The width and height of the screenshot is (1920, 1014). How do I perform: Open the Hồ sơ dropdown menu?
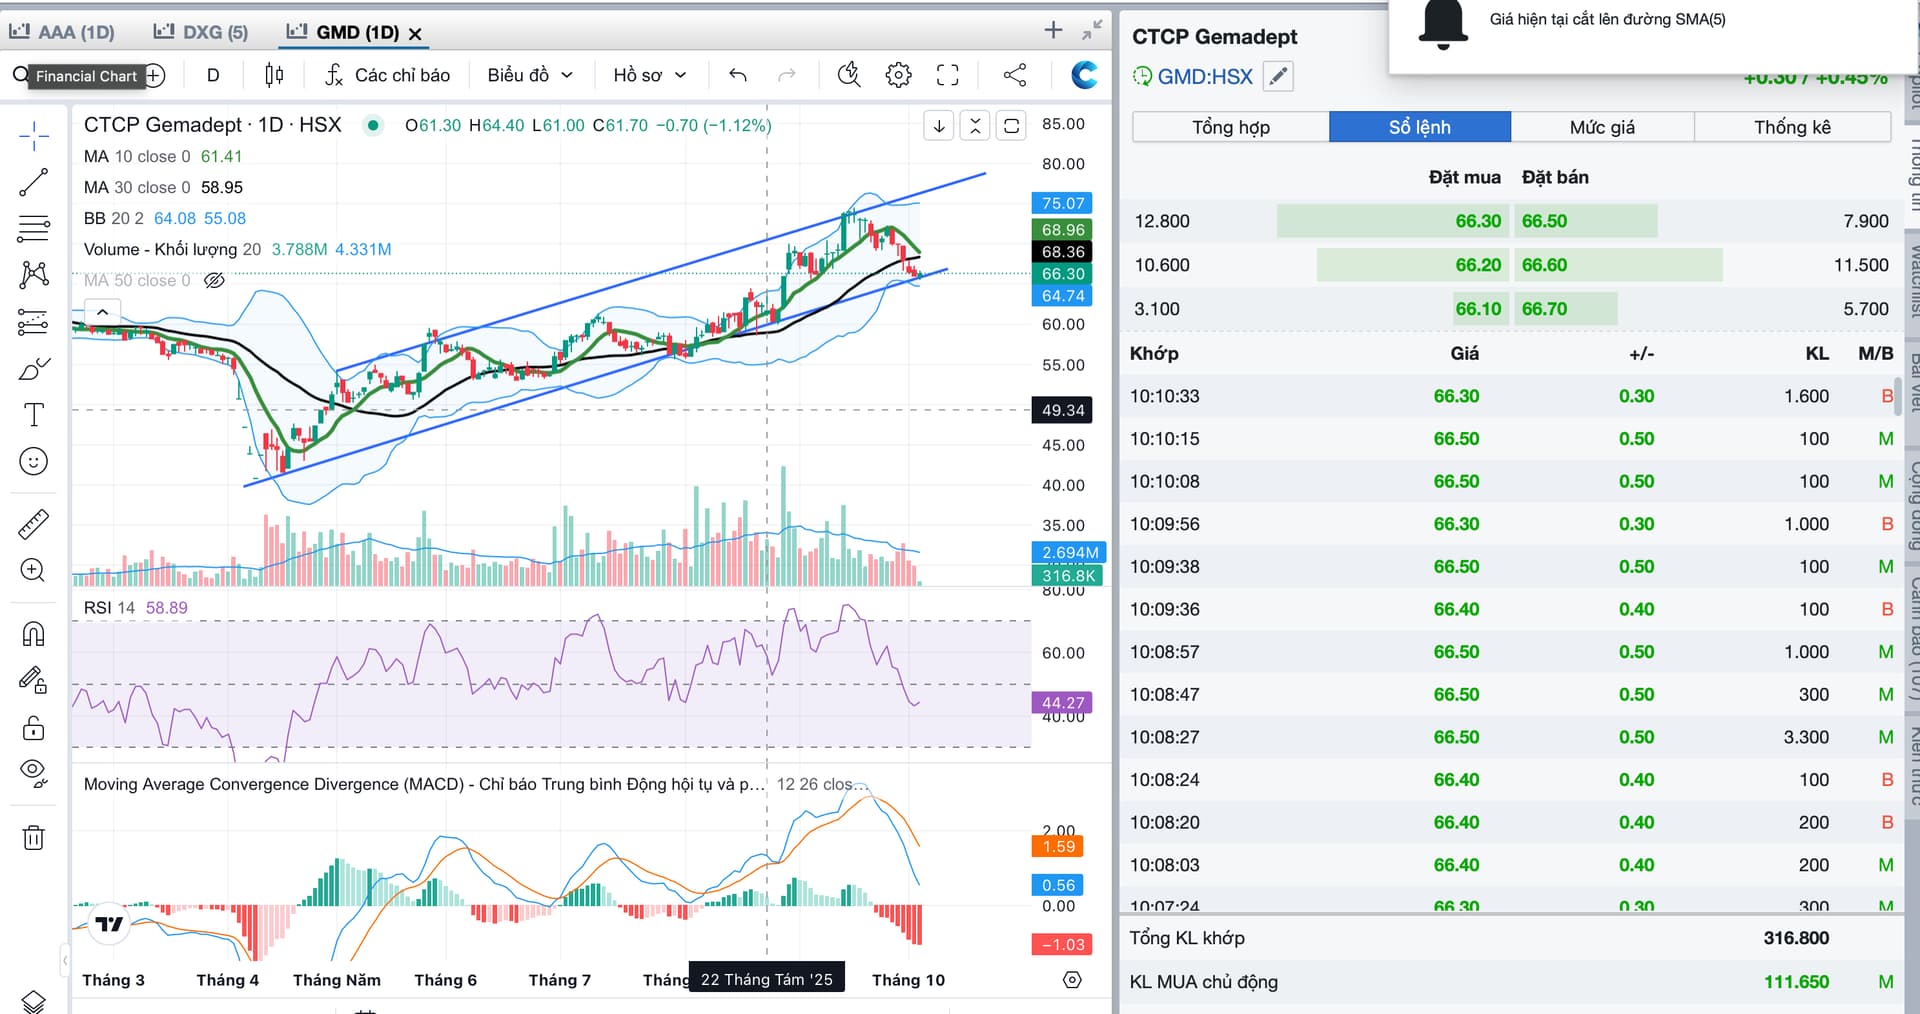(x=650, y=75)
